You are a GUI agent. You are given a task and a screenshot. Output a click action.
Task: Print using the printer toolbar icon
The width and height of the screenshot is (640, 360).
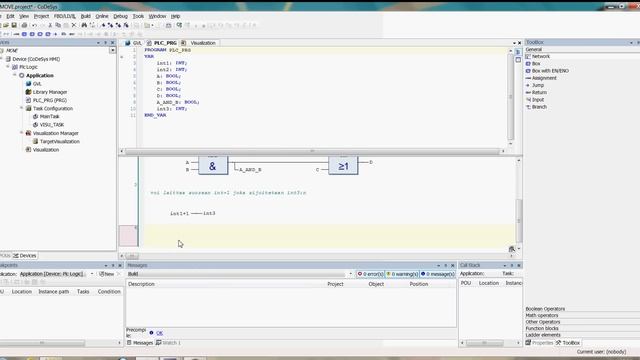[24, 25]
